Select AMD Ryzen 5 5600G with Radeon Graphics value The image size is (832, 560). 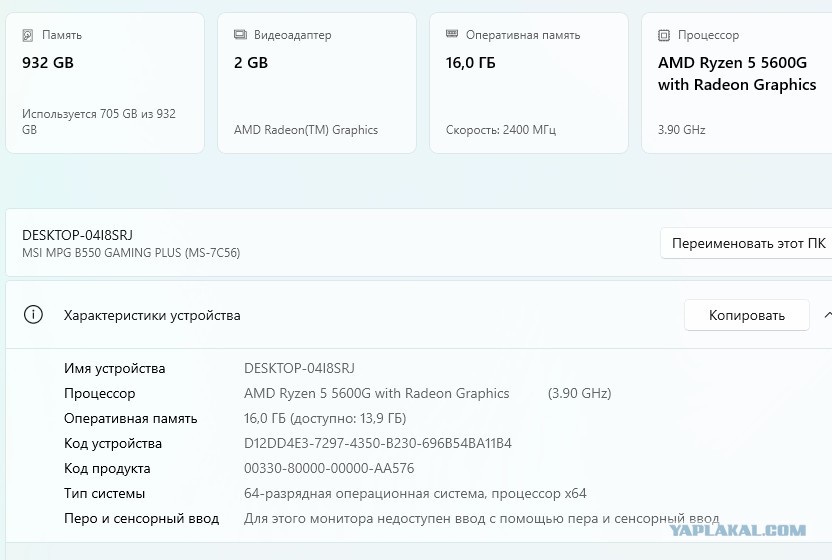pyautogui.click(x=377, y=393)
